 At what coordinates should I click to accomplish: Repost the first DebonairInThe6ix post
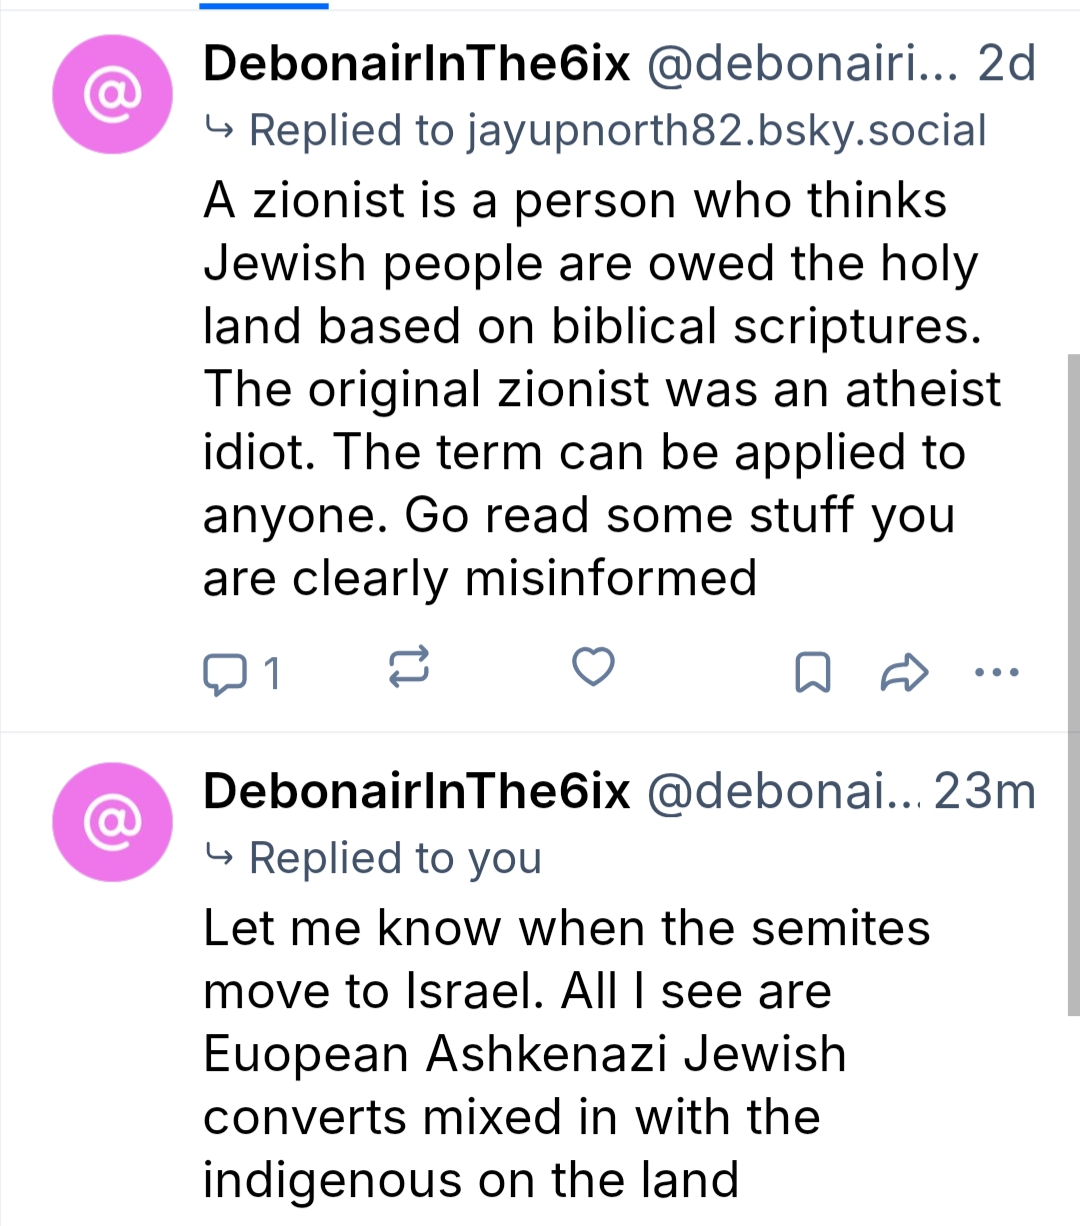click(x=409, y=666)
